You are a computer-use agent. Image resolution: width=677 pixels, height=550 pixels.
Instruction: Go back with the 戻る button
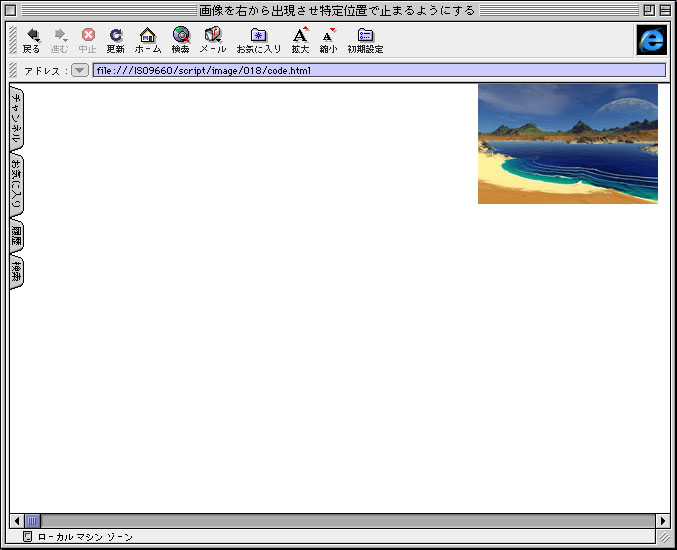click(x=31, y=41)
